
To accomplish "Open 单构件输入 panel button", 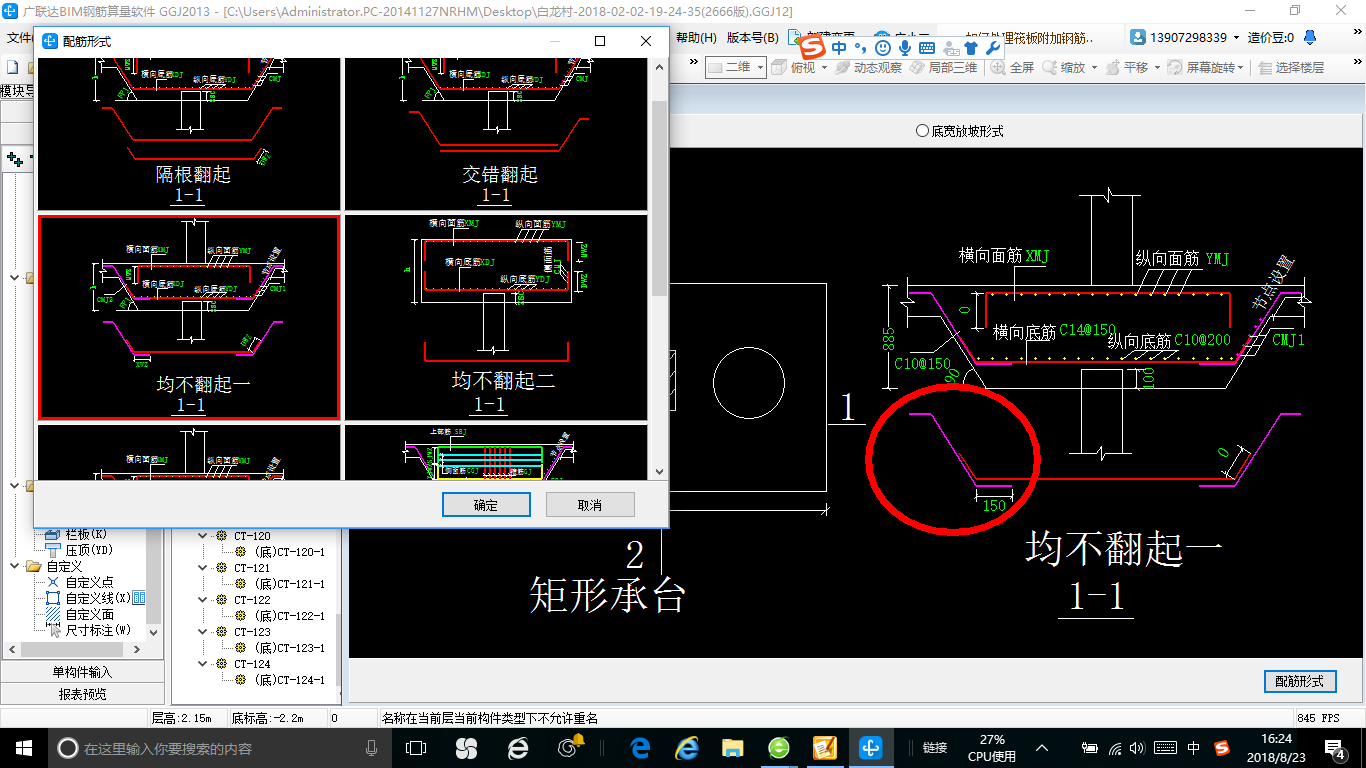I will [x=82, y=672].
